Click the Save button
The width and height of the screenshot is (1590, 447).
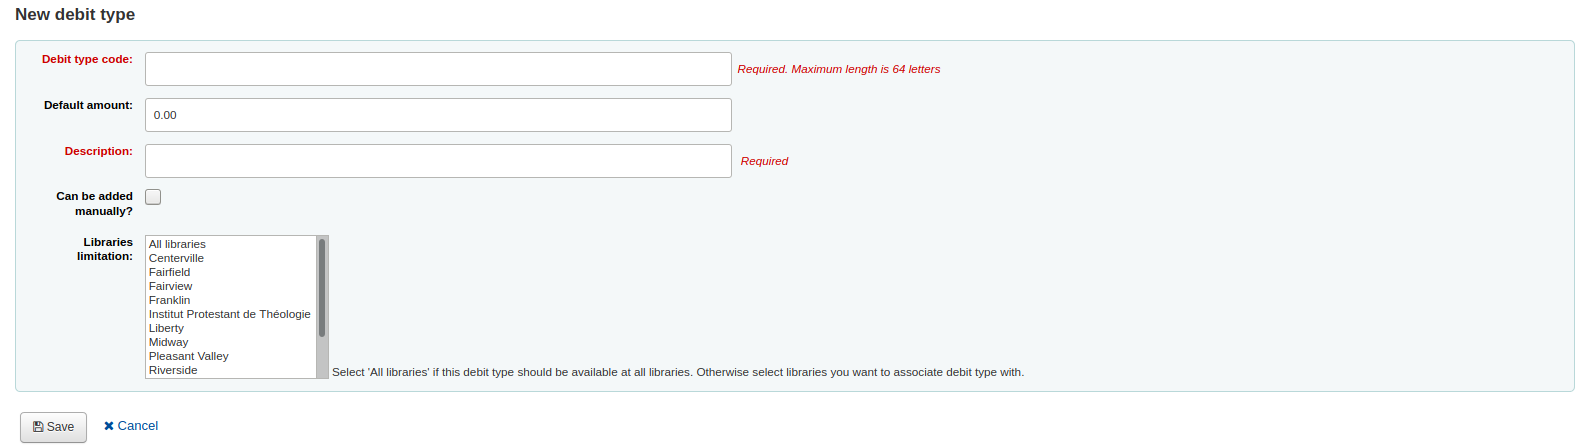(53, 427)
